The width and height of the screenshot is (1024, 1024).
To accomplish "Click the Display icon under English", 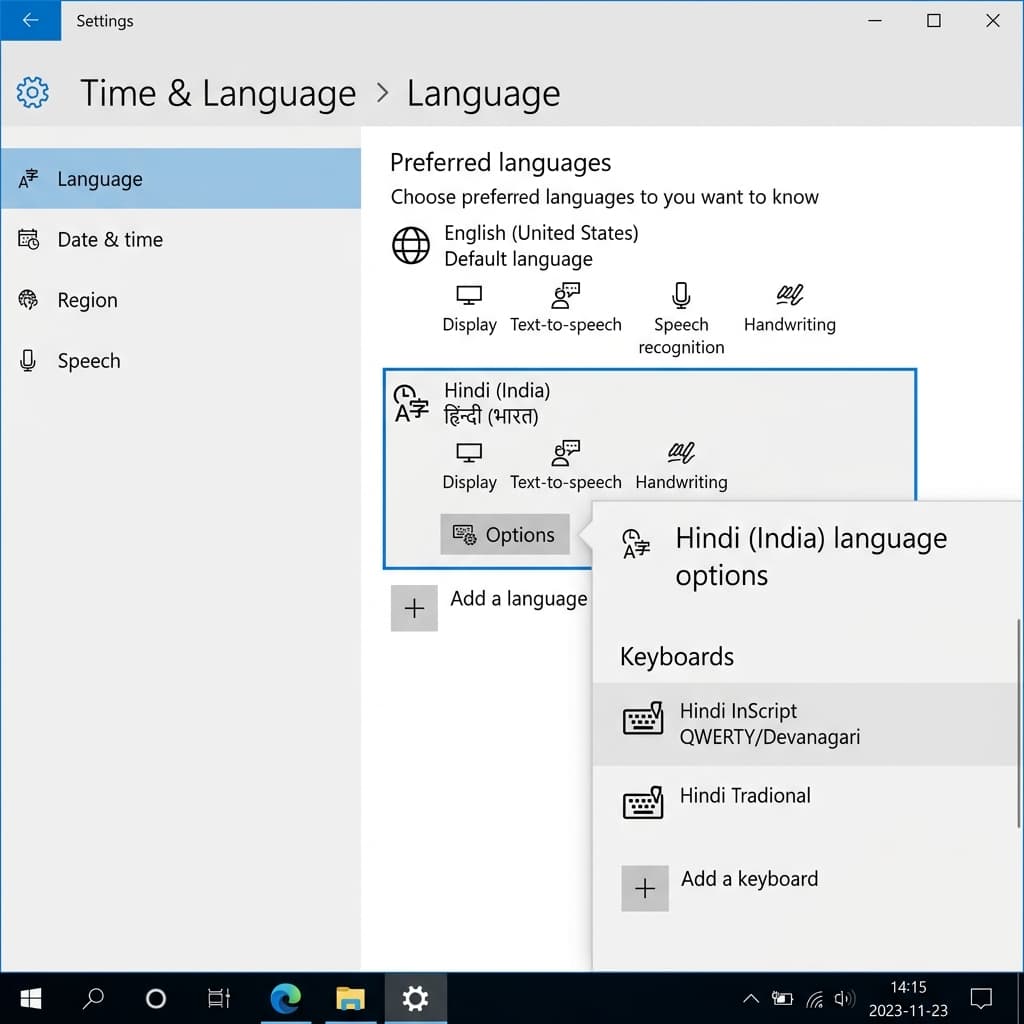I will [469, 296].
